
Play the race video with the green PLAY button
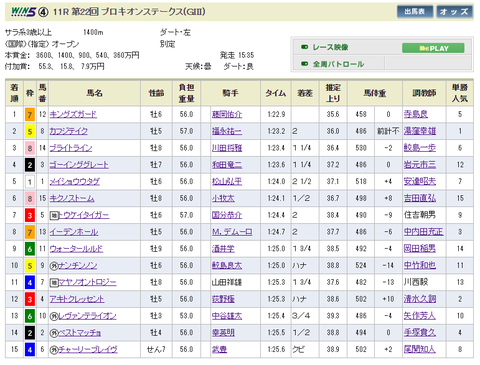[x=433, y=48]
